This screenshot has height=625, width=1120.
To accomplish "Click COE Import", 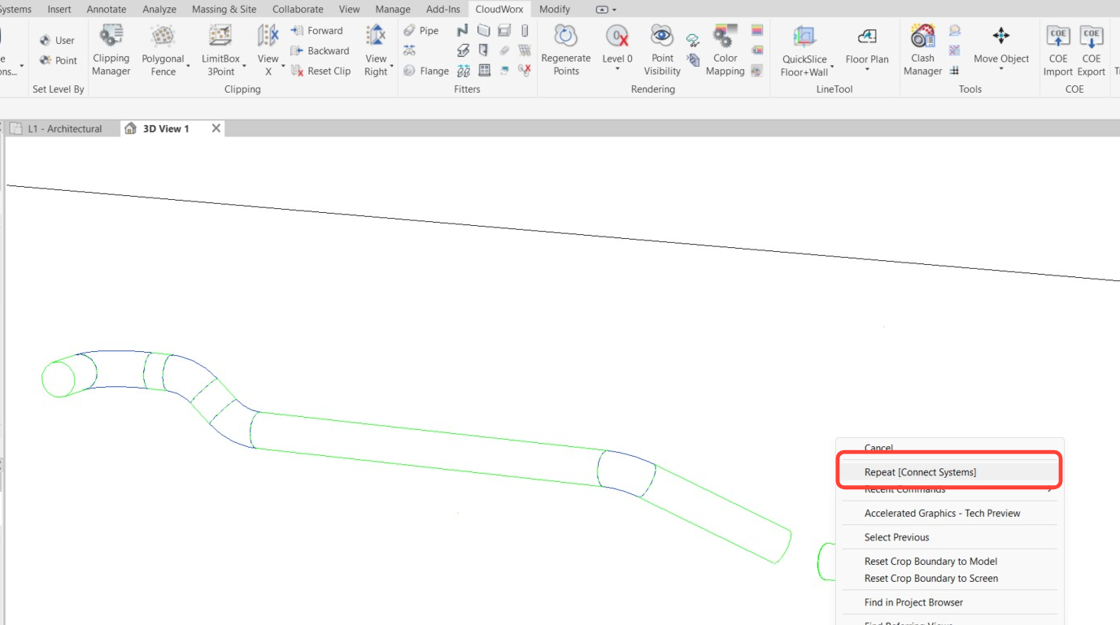I will coord(1058,50).
